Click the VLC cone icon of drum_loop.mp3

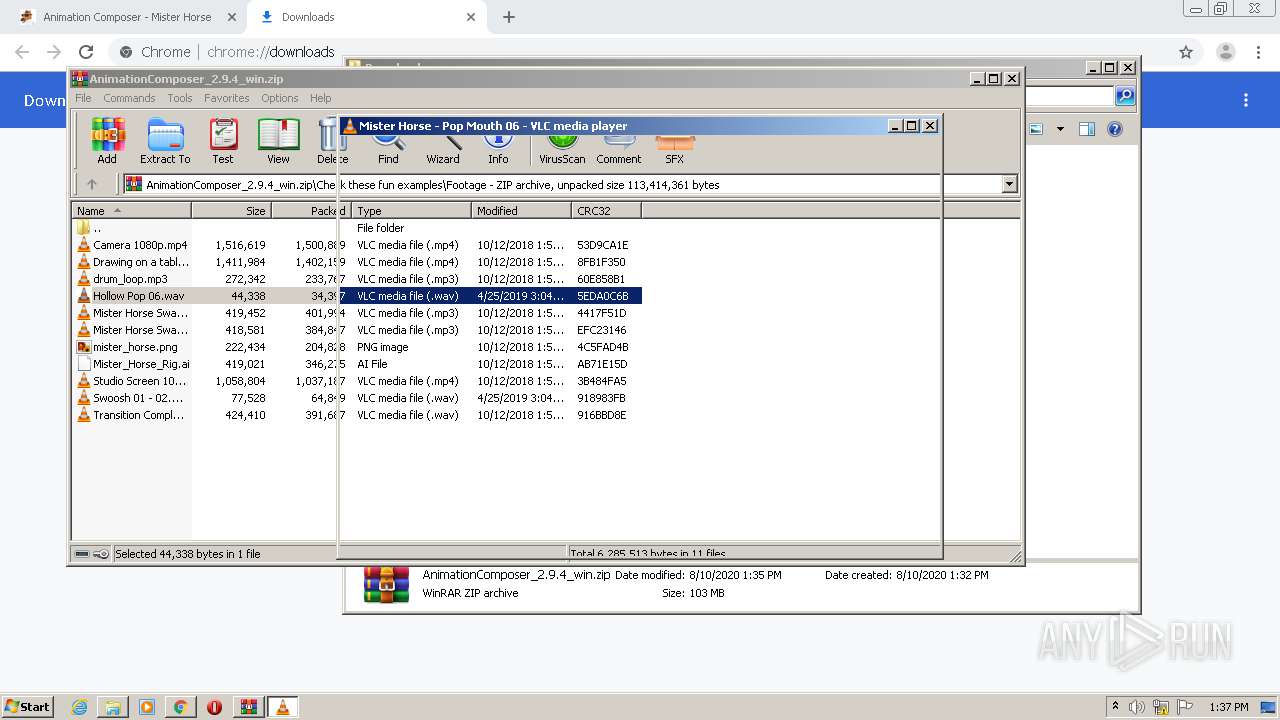click(x=84, y=279)
